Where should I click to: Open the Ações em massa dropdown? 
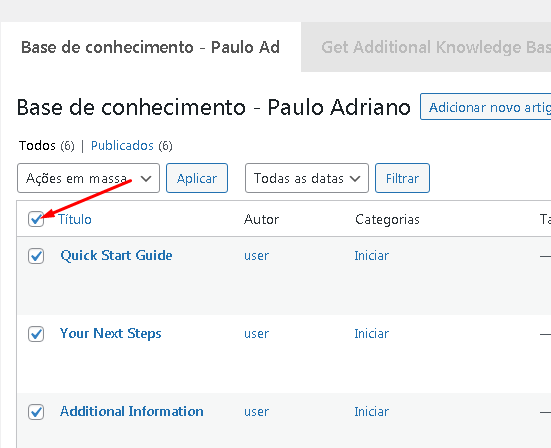88,178
